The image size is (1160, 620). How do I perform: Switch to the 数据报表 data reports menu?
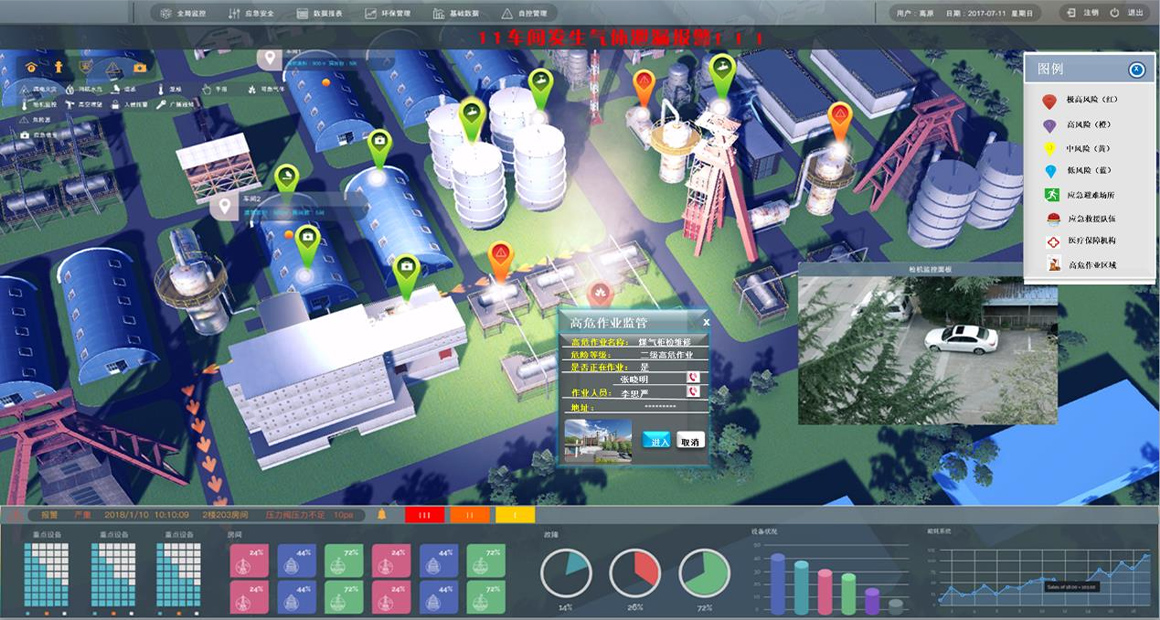(x=324, y=14)
